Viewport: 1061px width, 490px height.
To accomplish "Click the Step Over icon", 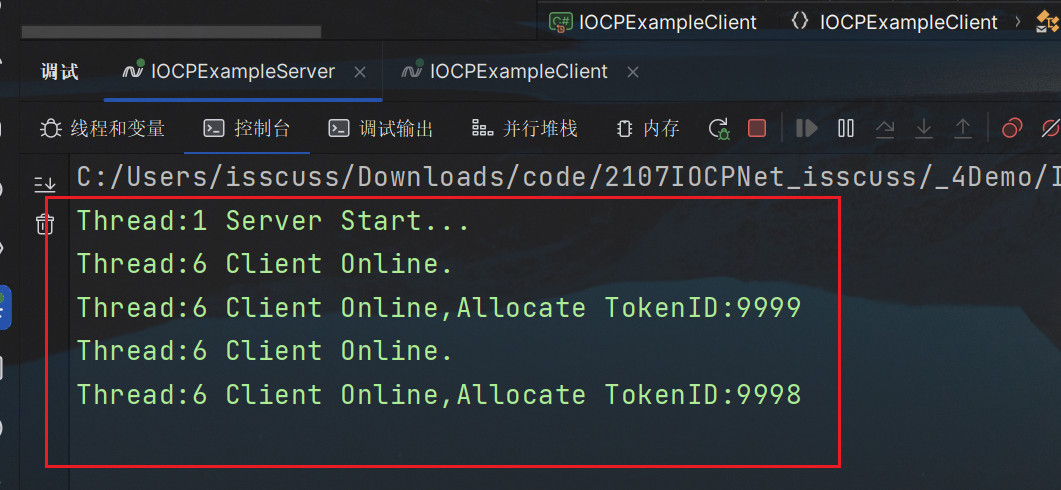I will click(885, 128).
